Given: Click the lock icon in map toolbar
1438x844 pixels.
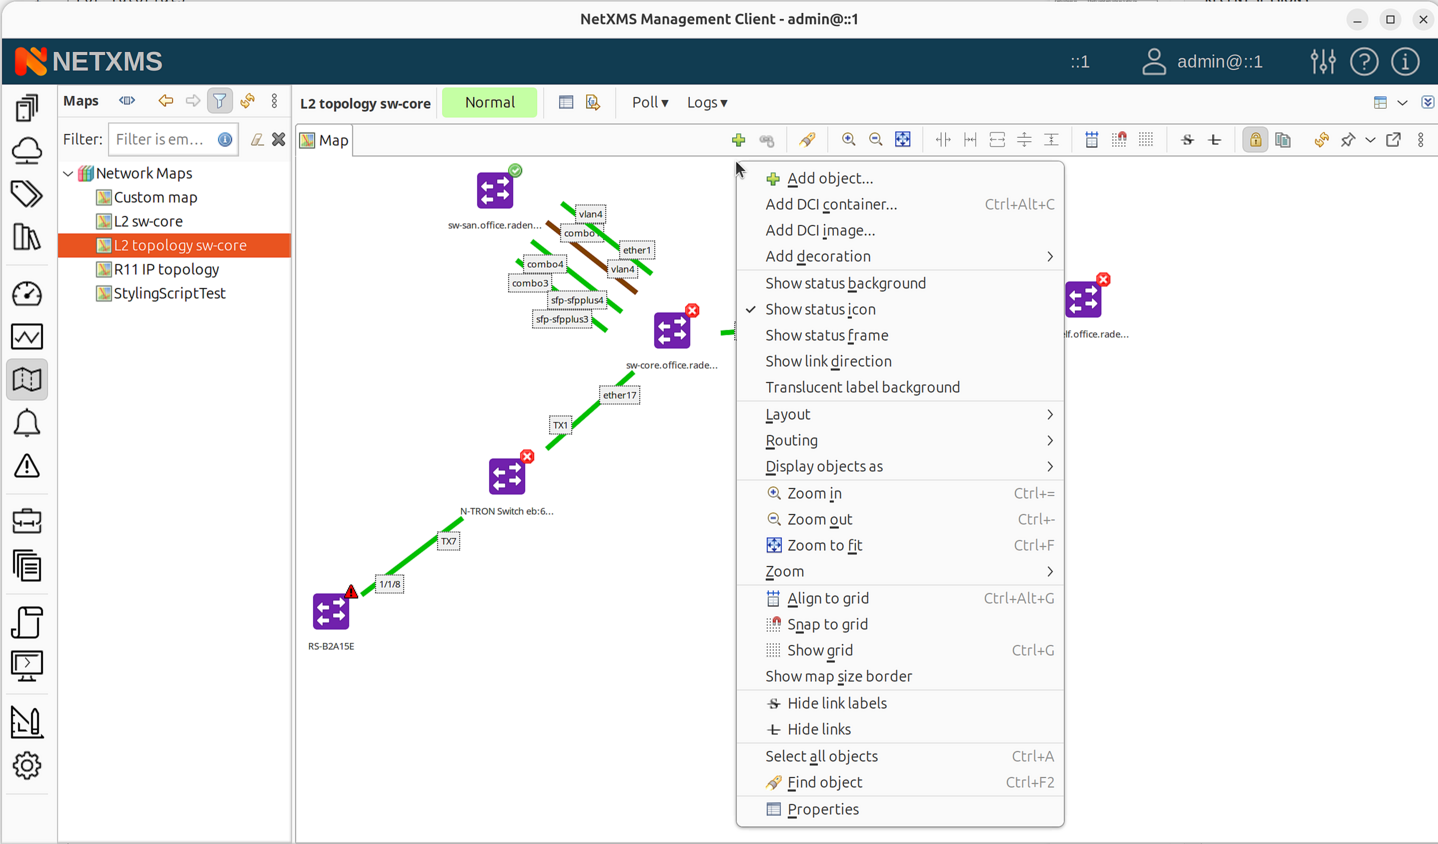Looking at the screenshot, I should 1255,140.
